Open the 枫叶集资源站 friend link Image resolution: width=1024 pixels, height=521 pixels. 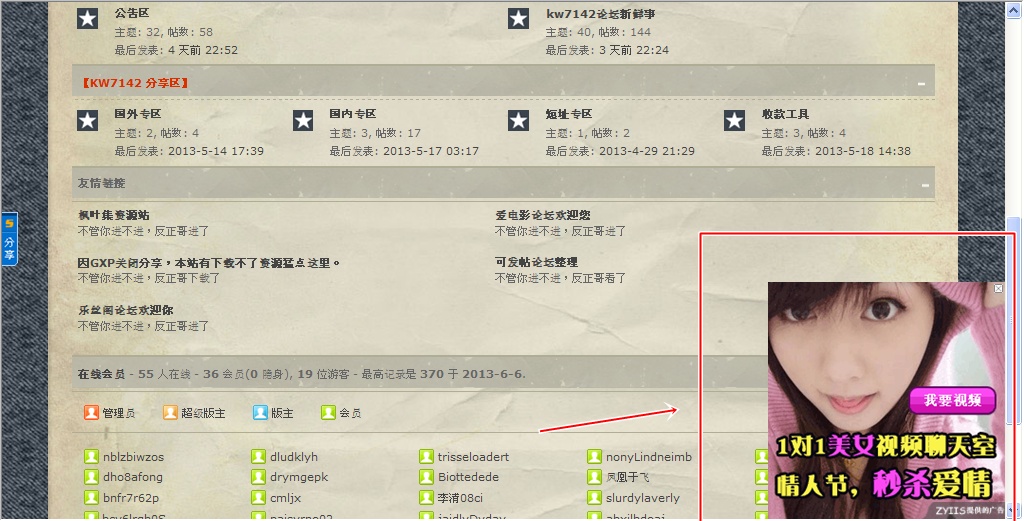[x=114, y=215]
